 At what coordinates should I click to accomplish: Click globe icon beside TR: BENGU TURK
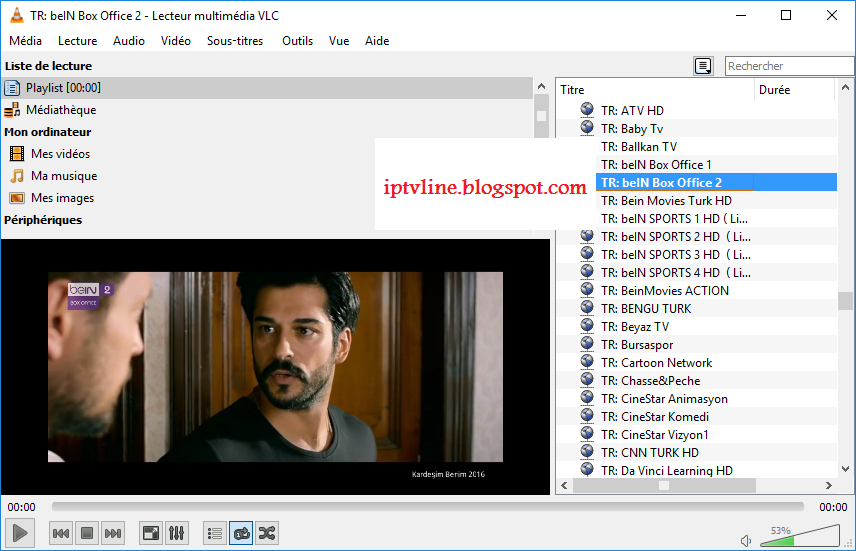click(587, 307)
